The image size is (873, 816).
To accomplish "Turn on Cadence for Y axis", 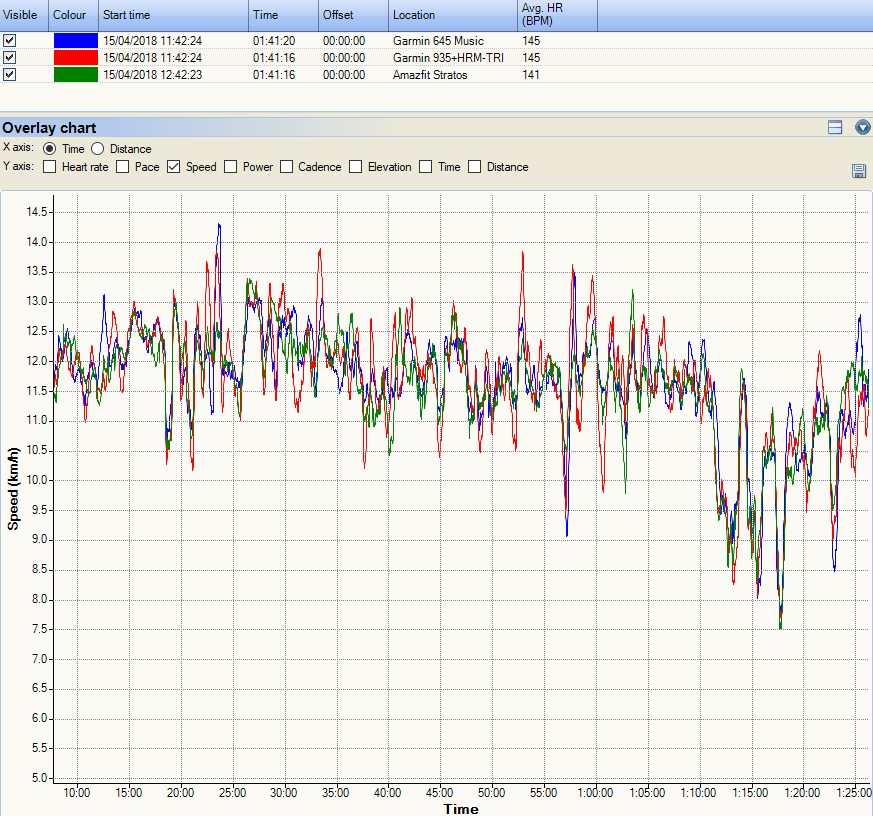I will (287, 167).
